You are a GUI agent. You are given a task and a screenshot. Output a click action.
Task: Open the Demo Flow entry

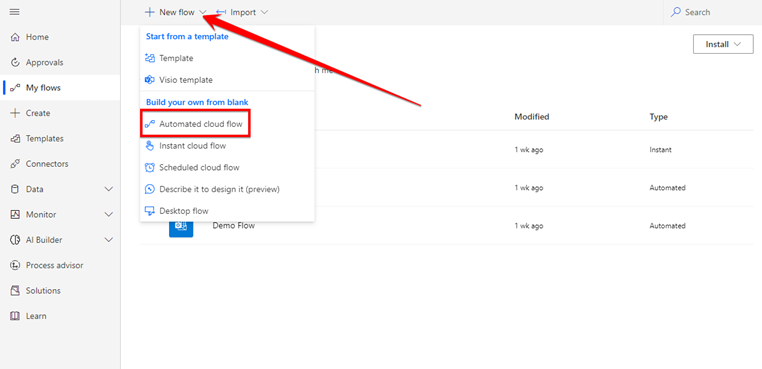point(234,226)
